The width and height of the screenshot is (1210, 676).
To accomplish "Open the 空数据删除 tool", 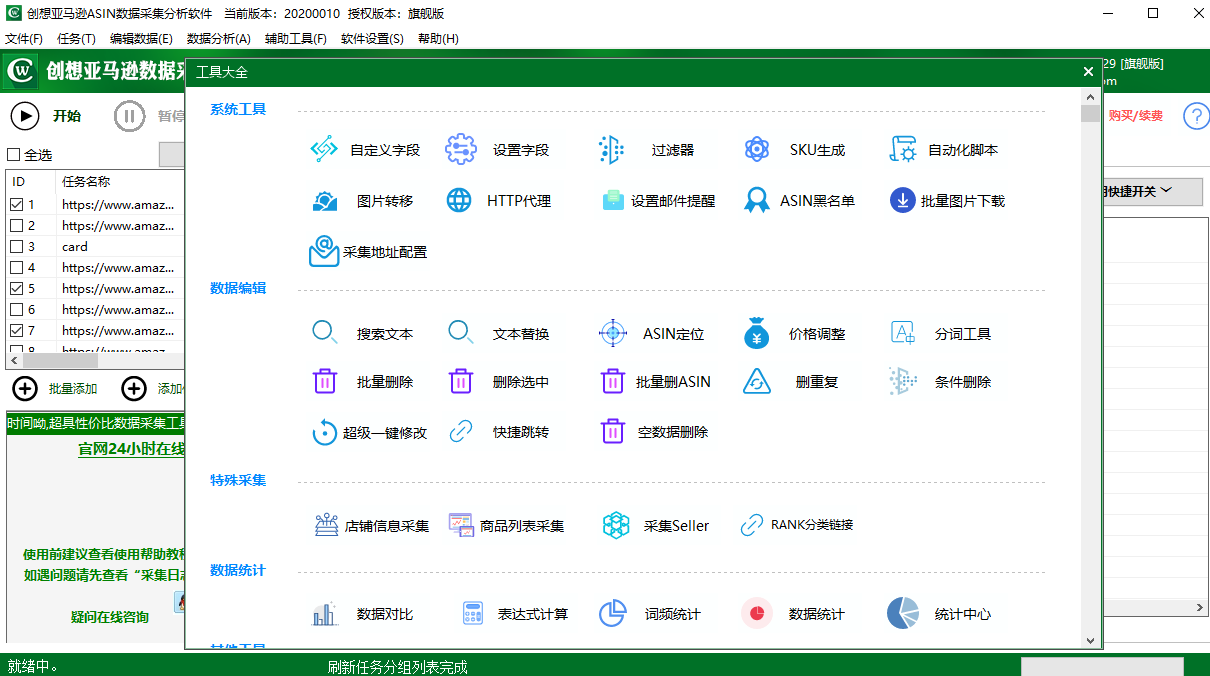I will 654,433.
